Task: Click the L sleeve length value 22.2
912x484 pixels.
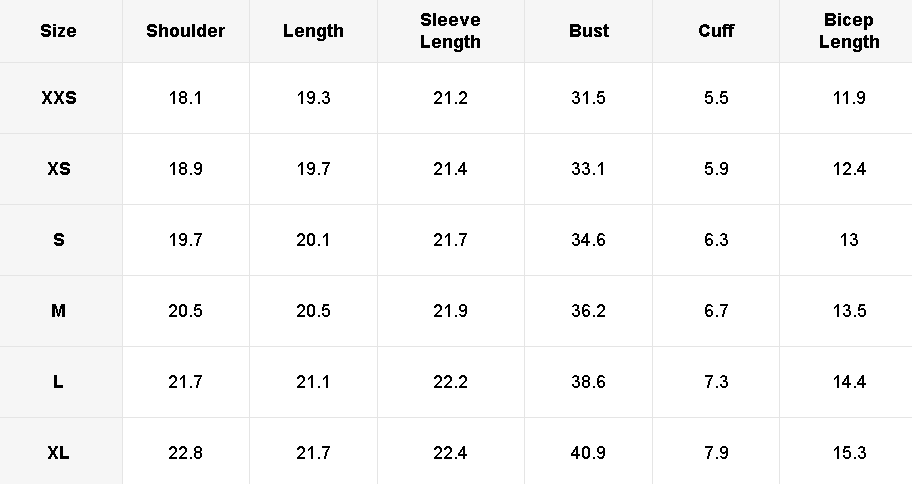Action: pos(450,382)
